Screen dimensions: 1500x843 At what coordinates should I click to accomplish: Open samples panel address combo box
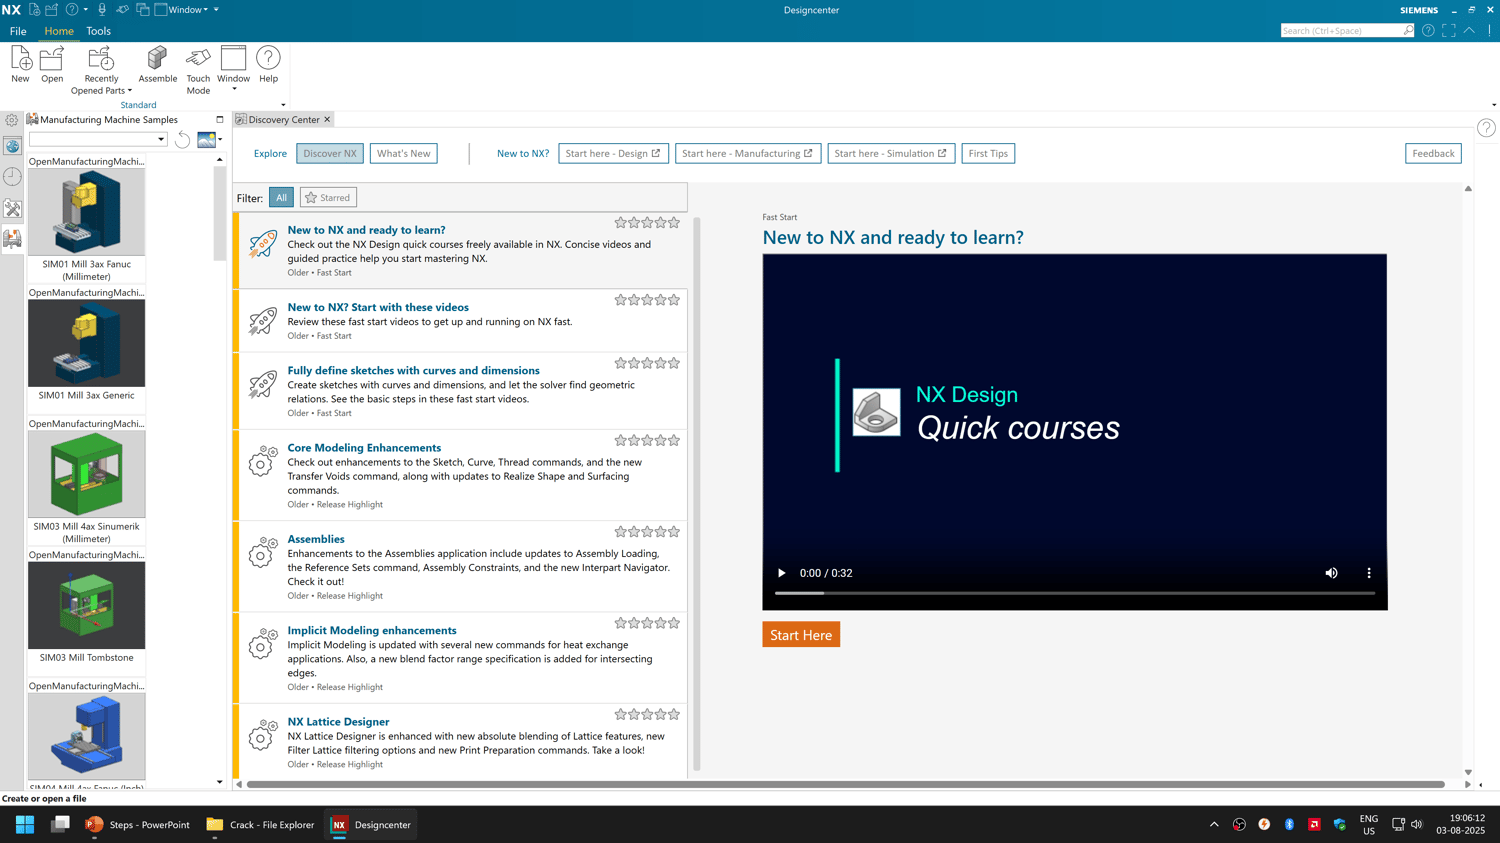pyautogui.click(x=98, y=140)
